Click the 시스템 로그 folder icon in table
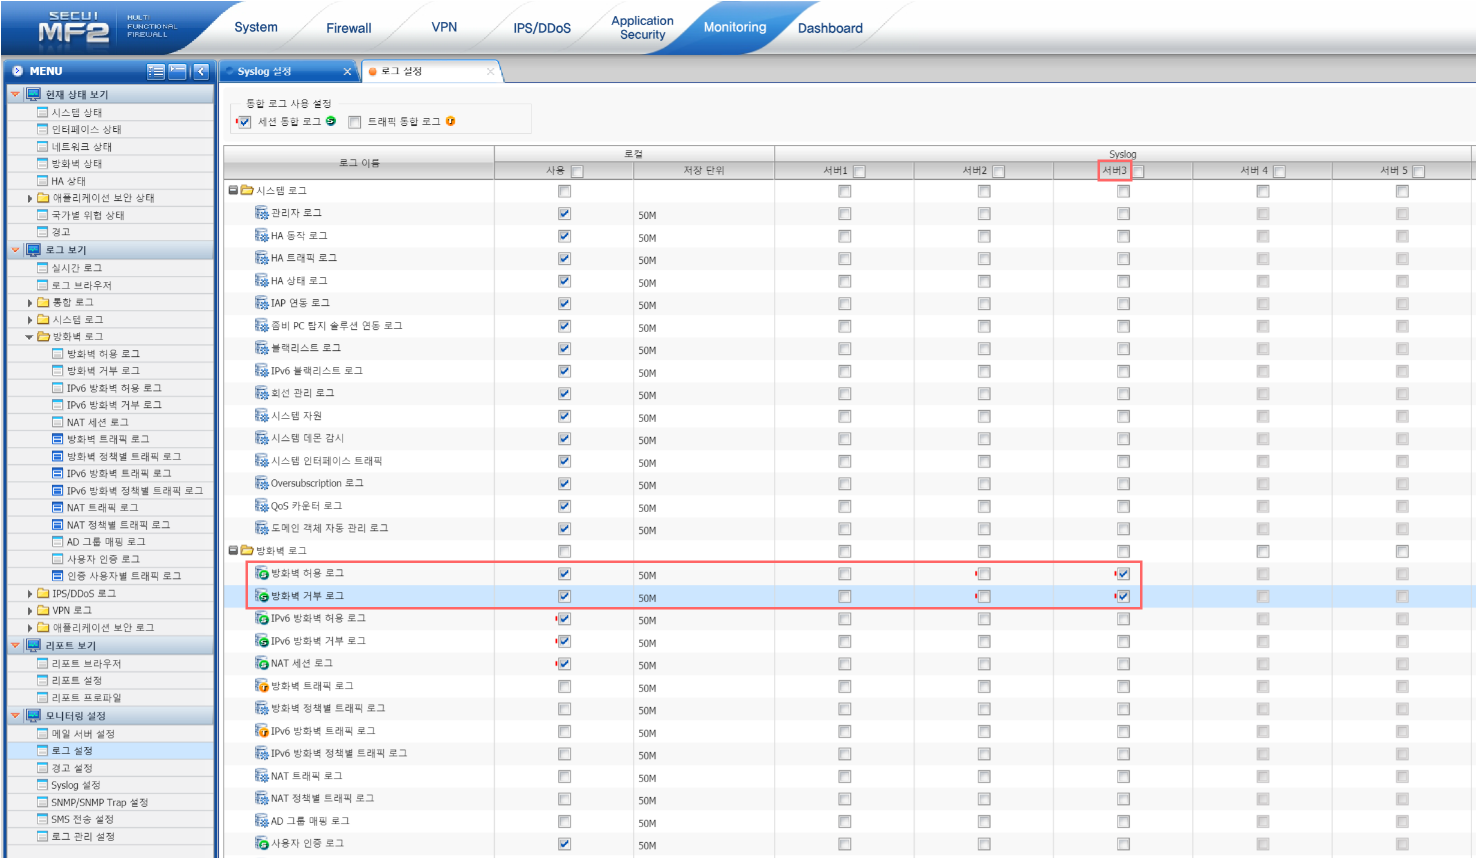The image size is (1478, 860). (247, 190)
